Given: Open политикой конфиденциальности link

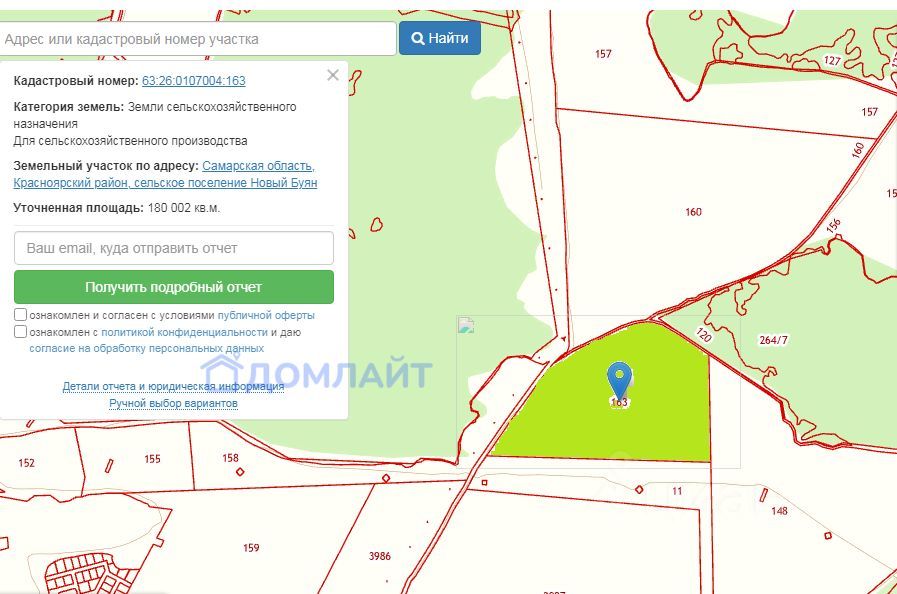Looking at the screenshot, I should point(184,332).
